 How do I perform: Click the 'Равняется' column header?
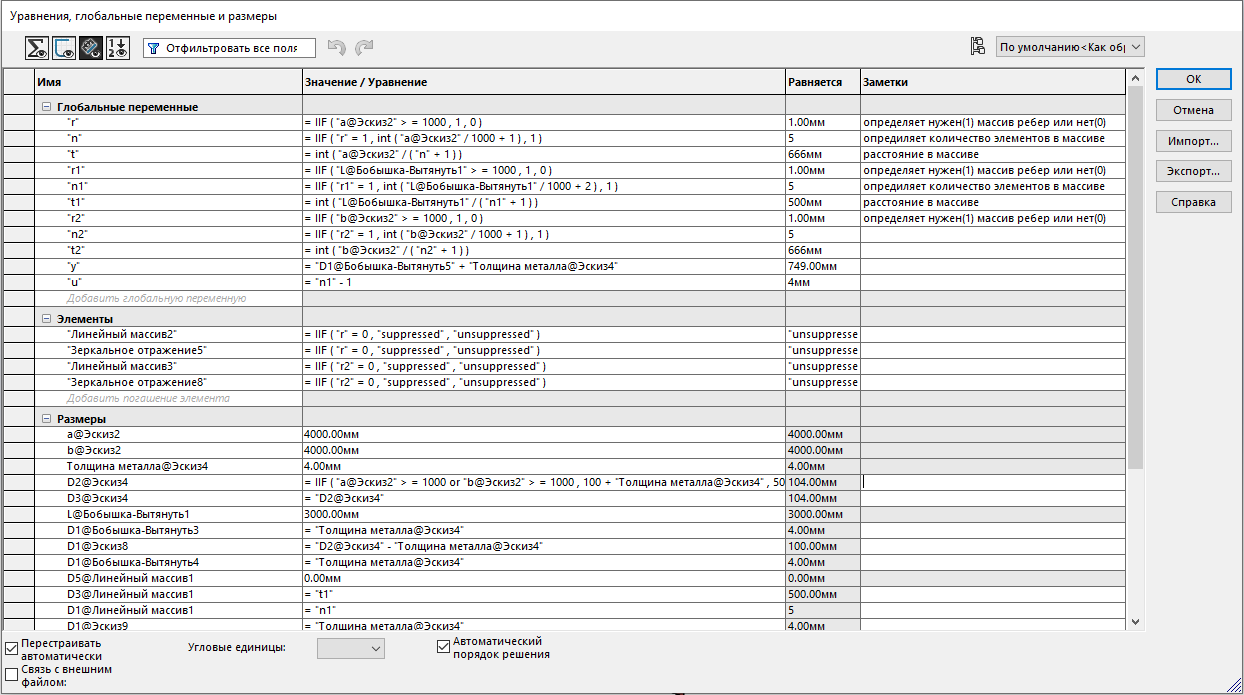[x=823, y=82]
